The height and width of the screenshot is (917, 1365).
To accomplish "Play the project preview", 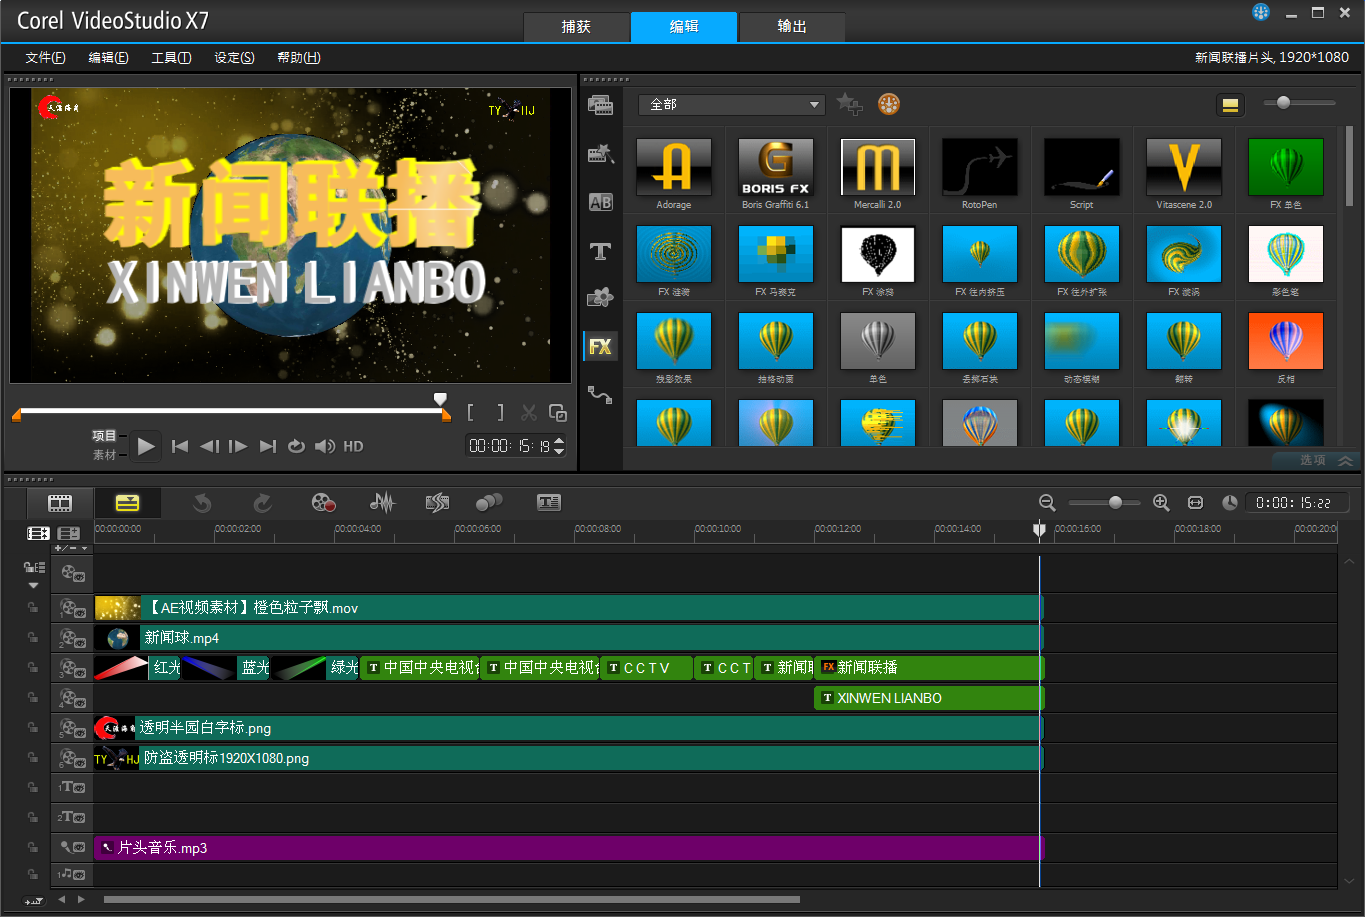I will (x=146, y=446).
